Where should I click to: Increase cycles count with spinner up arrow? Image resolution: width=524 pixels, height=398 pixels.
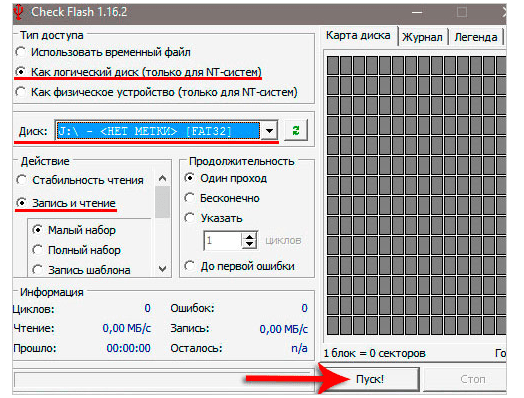click(249, 237)
